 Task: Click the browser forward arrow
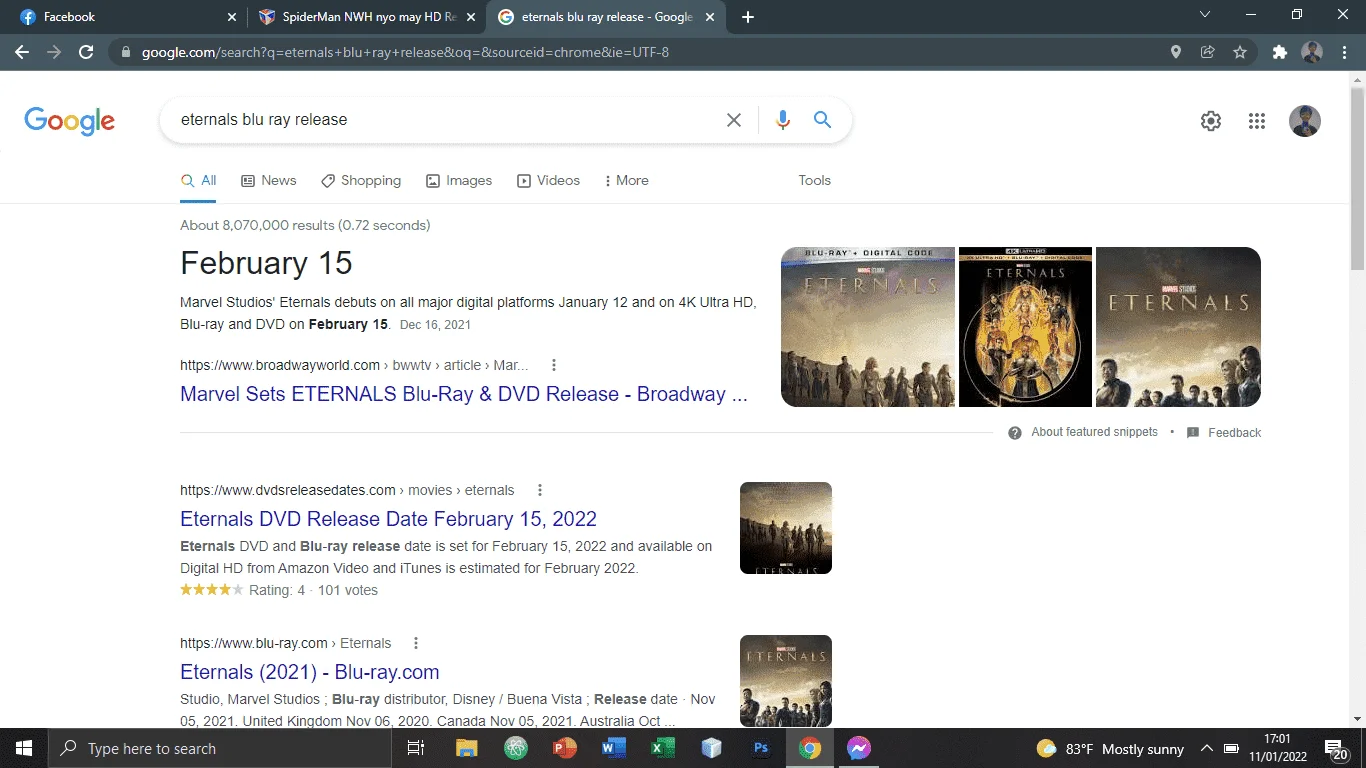tap(54, 52)
